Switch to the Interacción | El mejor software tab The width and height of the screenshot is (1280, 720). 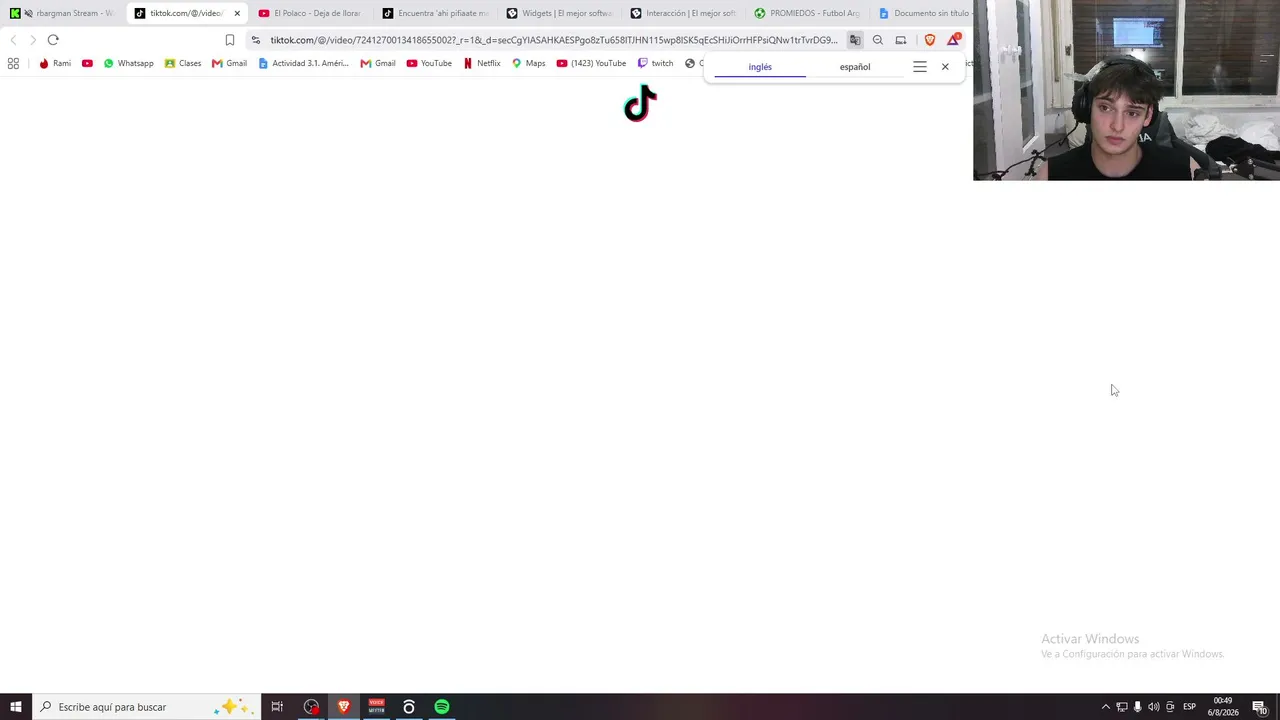click(x=682, y=13)
